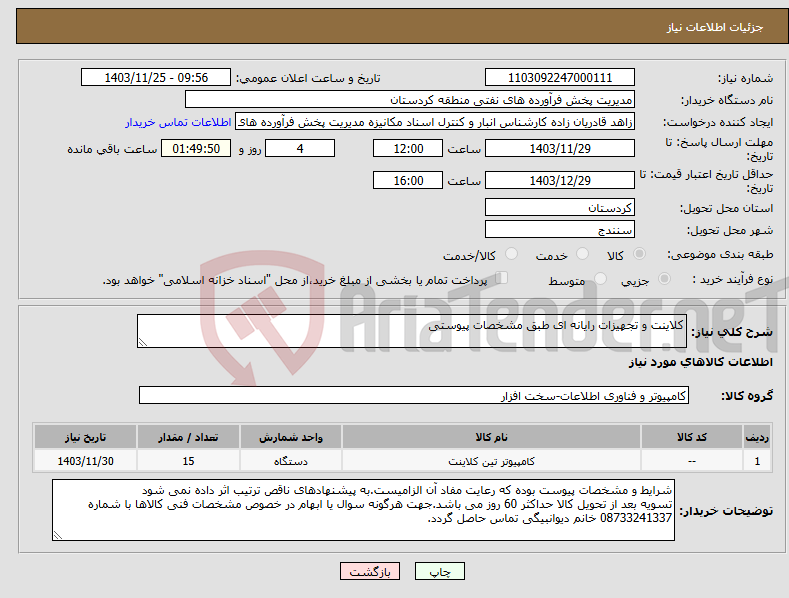Click the row number cell 1
The height and width of the screenshot is (598, 789).
(x=757, y=461)
